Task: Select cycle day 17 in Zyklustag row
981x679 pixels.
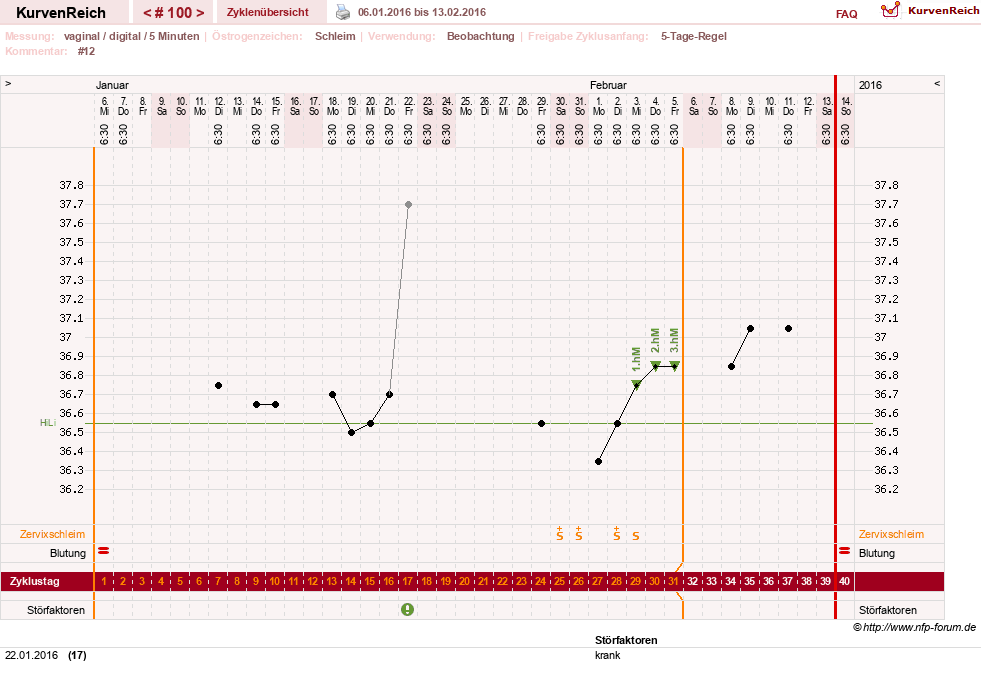Action: 408,581
